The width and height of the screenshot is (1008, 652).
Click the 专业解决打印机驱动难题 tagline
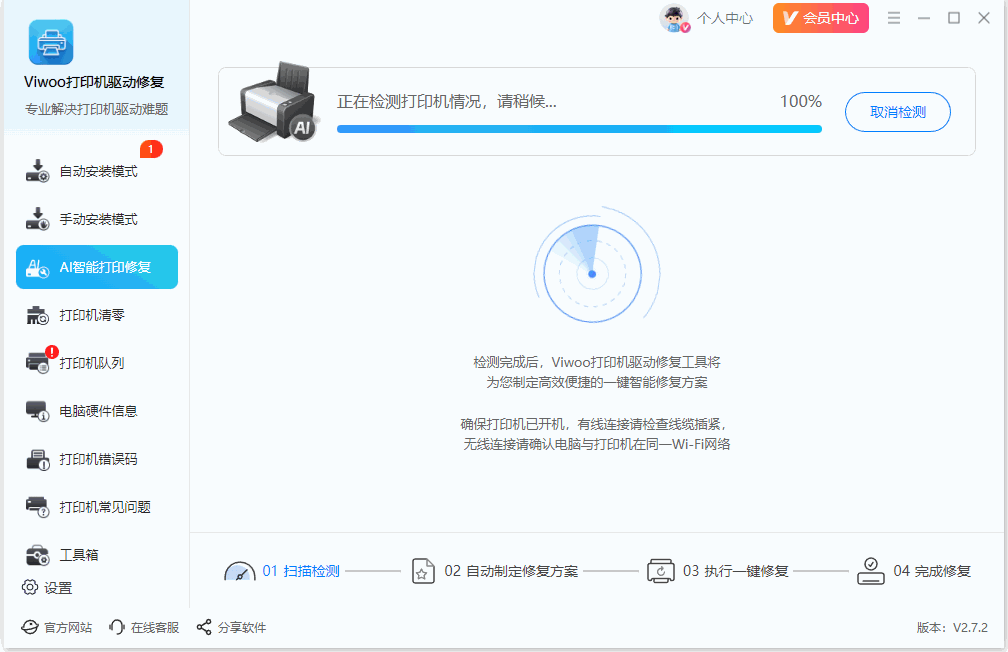[96, 109]
